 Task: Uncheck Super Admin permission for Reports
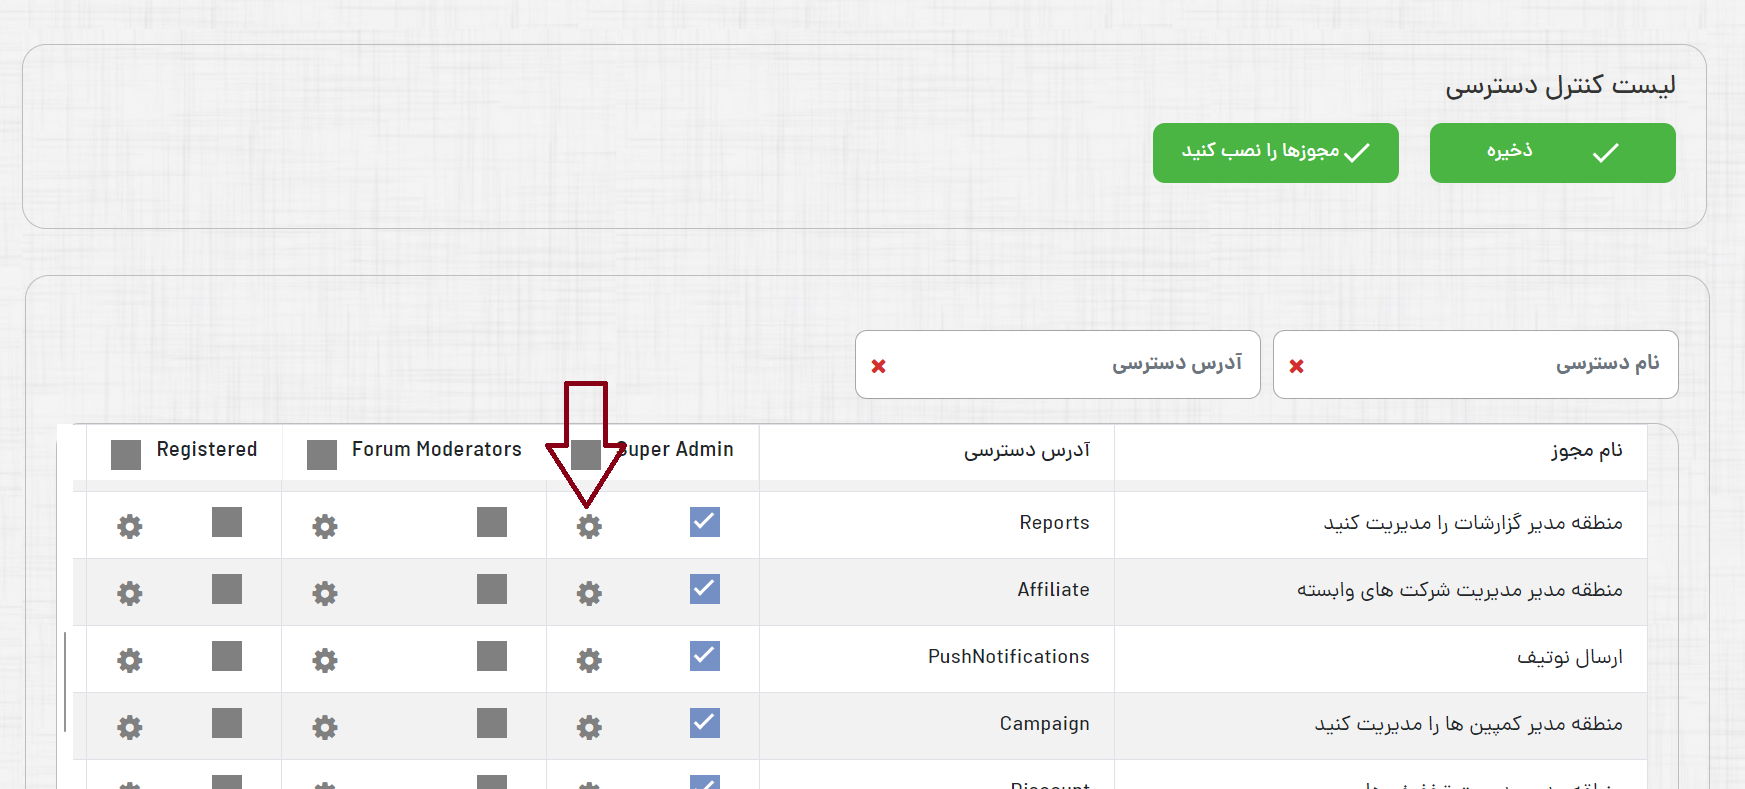click(705, 522)
